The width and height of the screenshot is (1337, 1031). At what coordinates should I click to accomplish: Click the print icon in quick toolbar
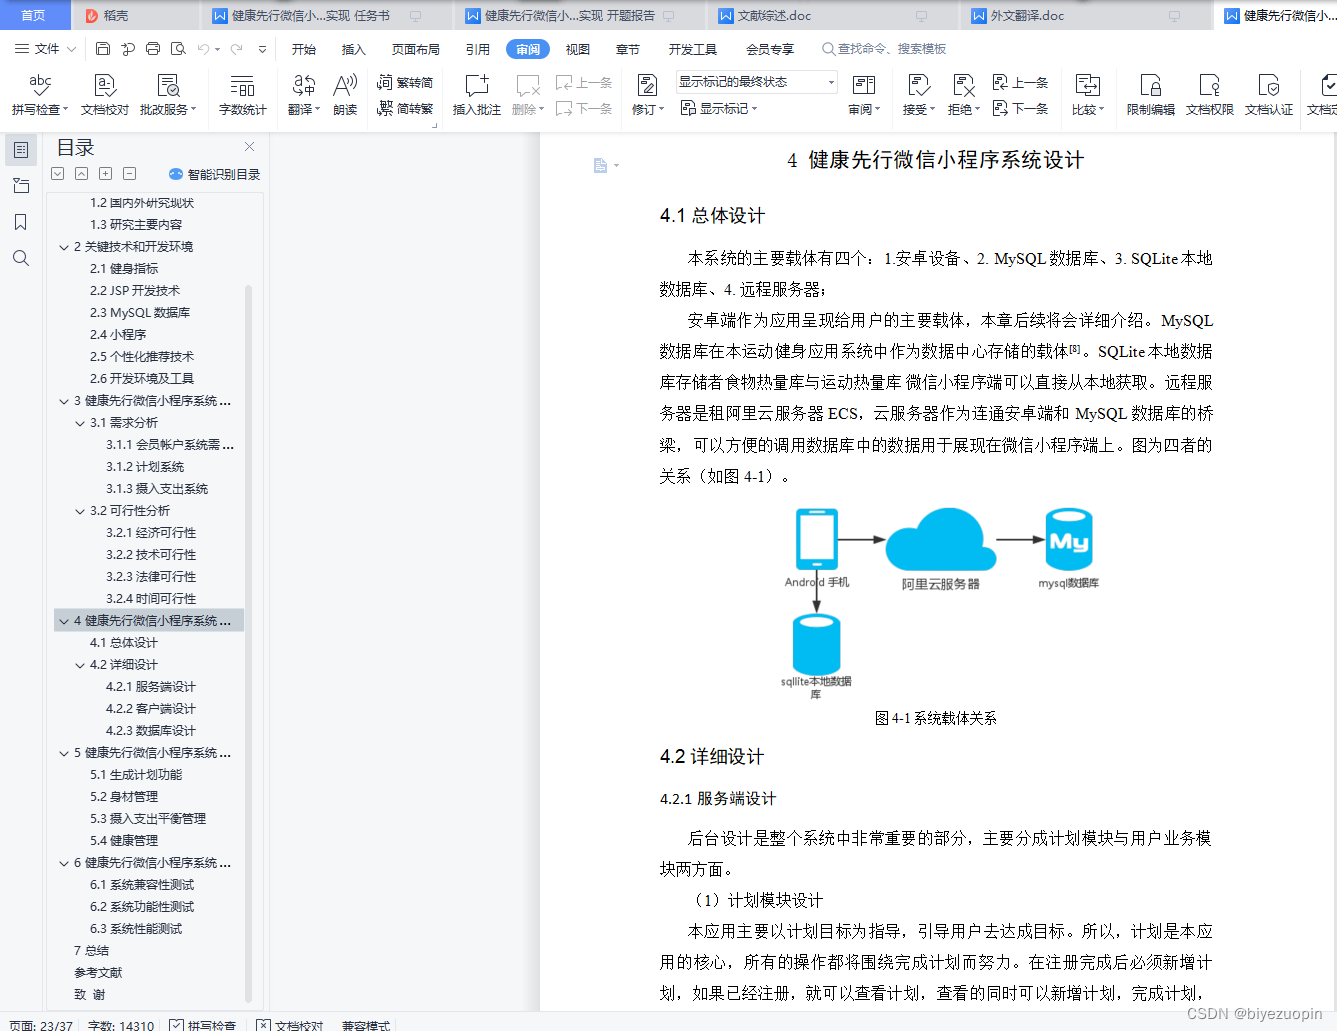tap(153, 49)
